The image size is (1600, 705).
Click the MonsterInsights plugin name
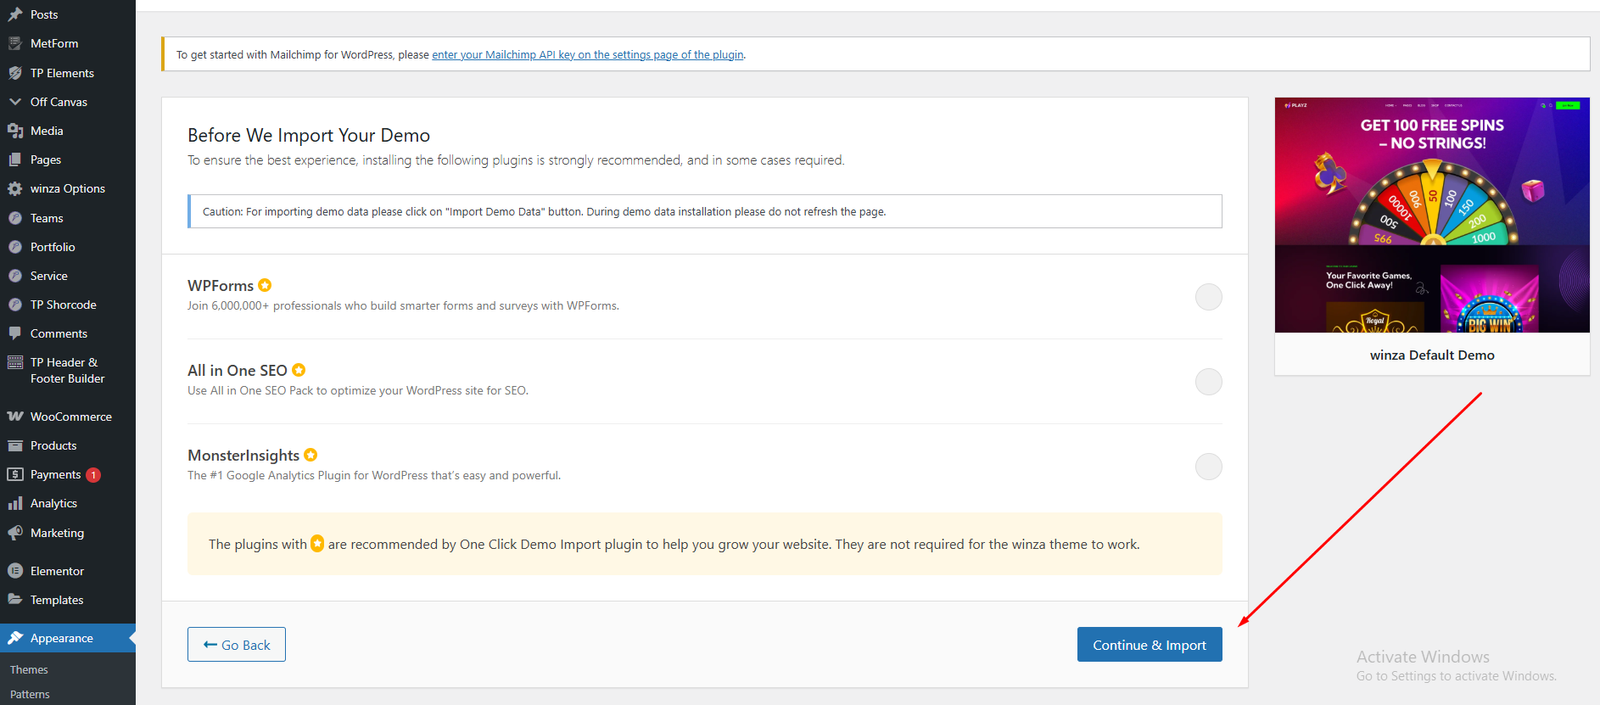pyautogui.click(x=244, y=455)
